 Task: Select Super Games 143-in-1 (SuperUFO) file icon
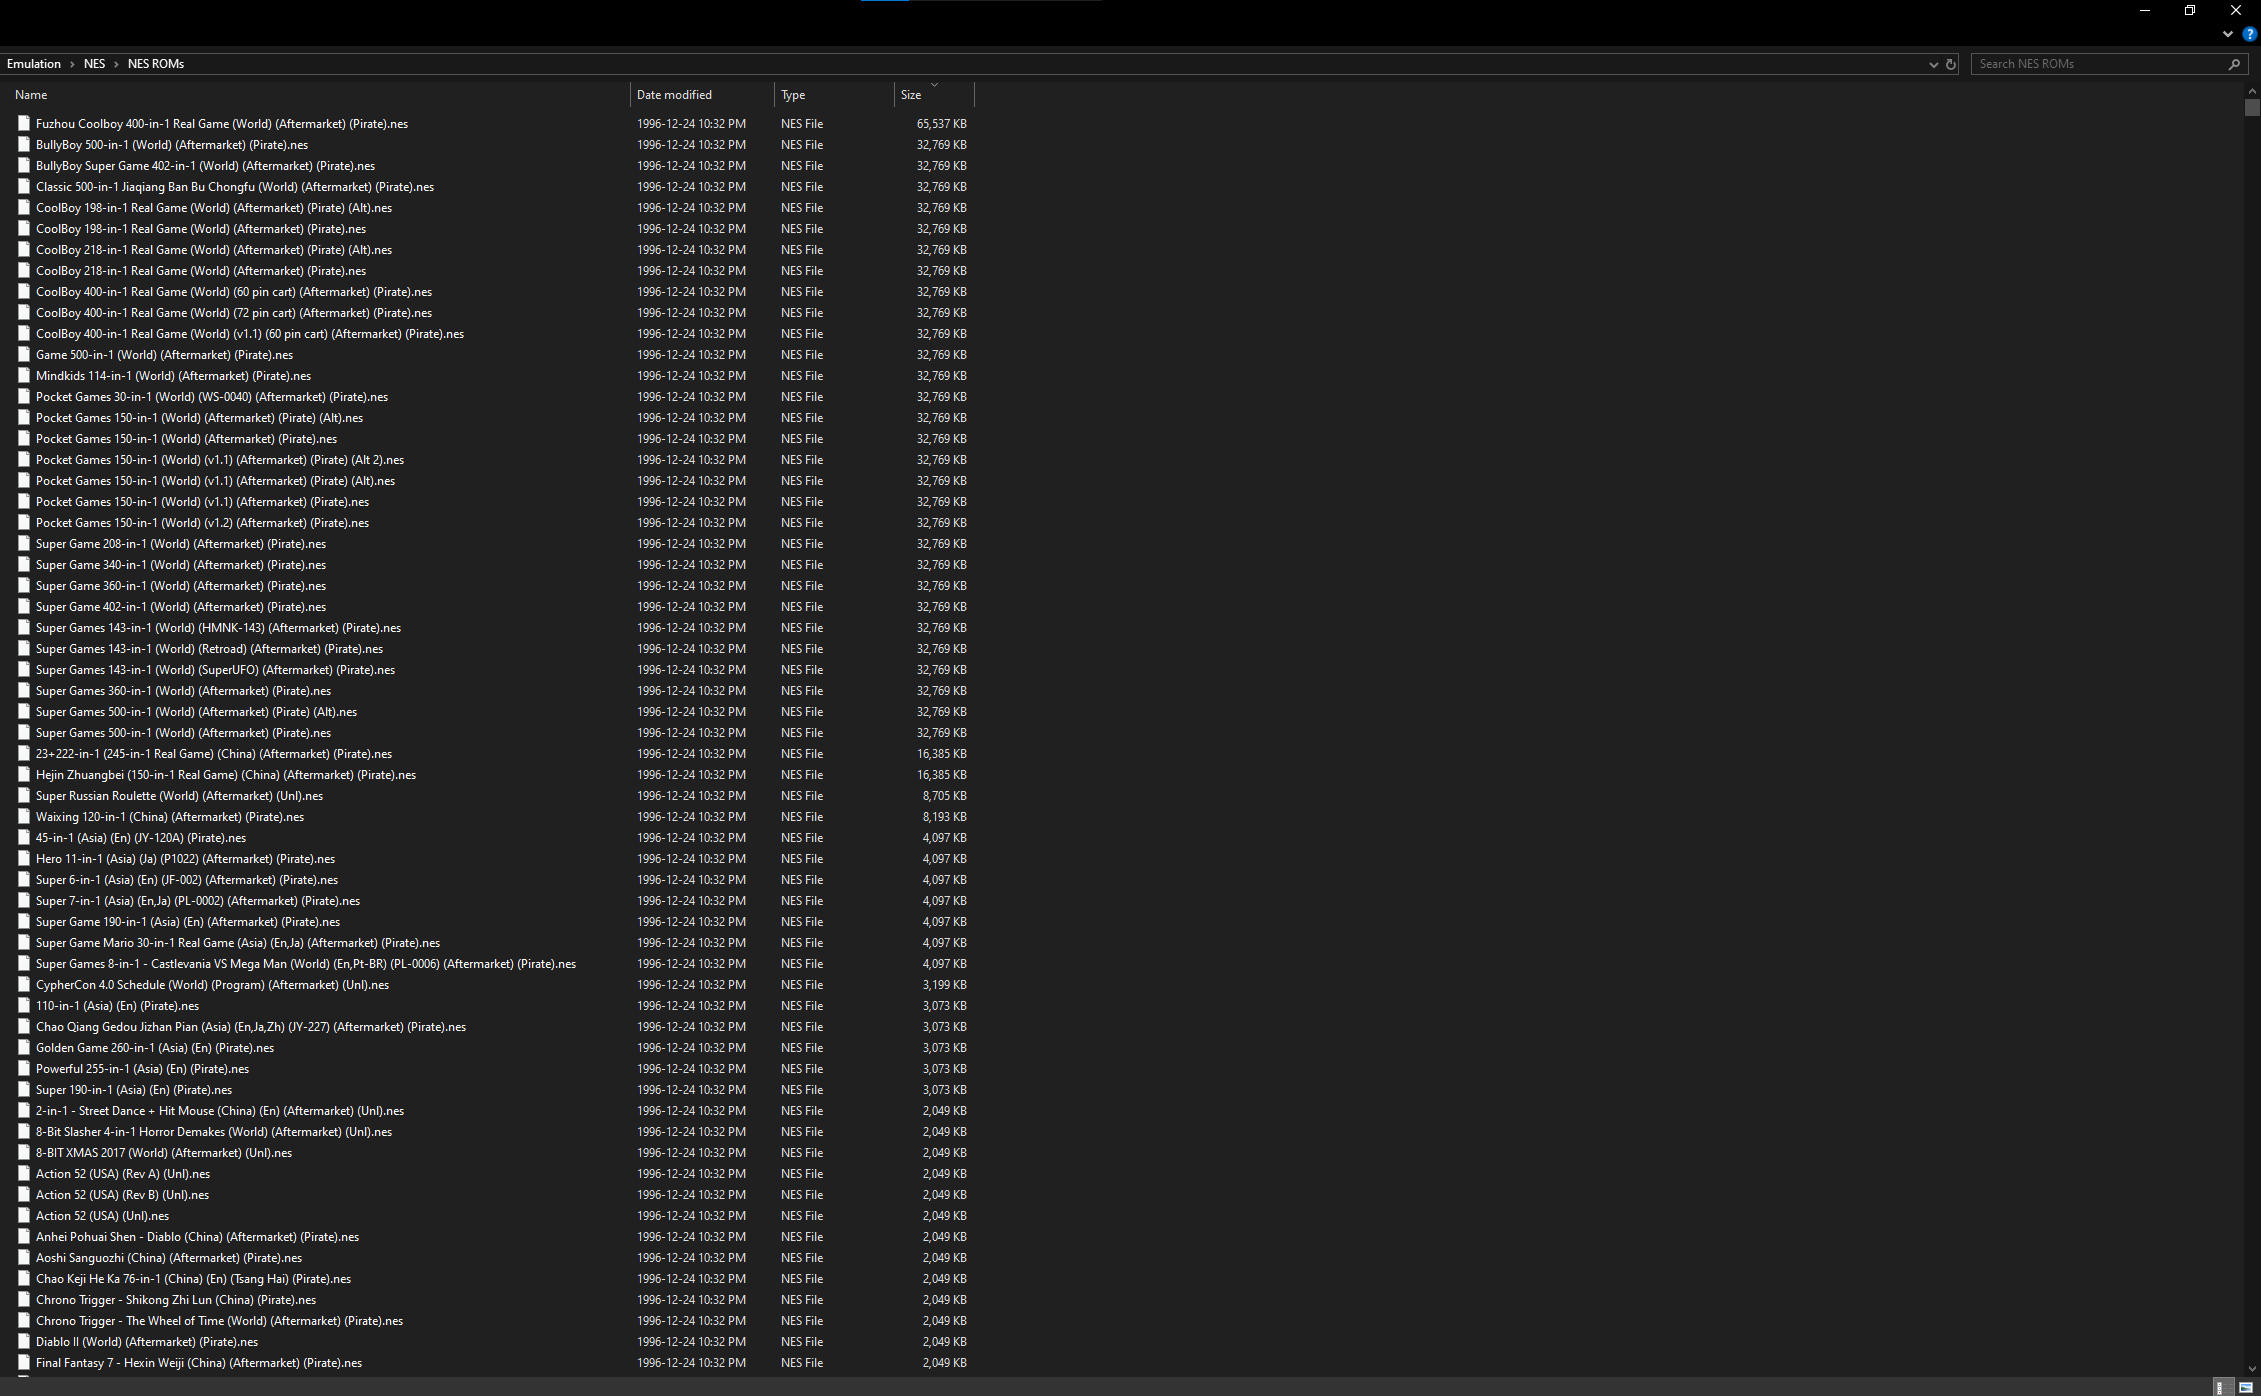coord(23,670)
